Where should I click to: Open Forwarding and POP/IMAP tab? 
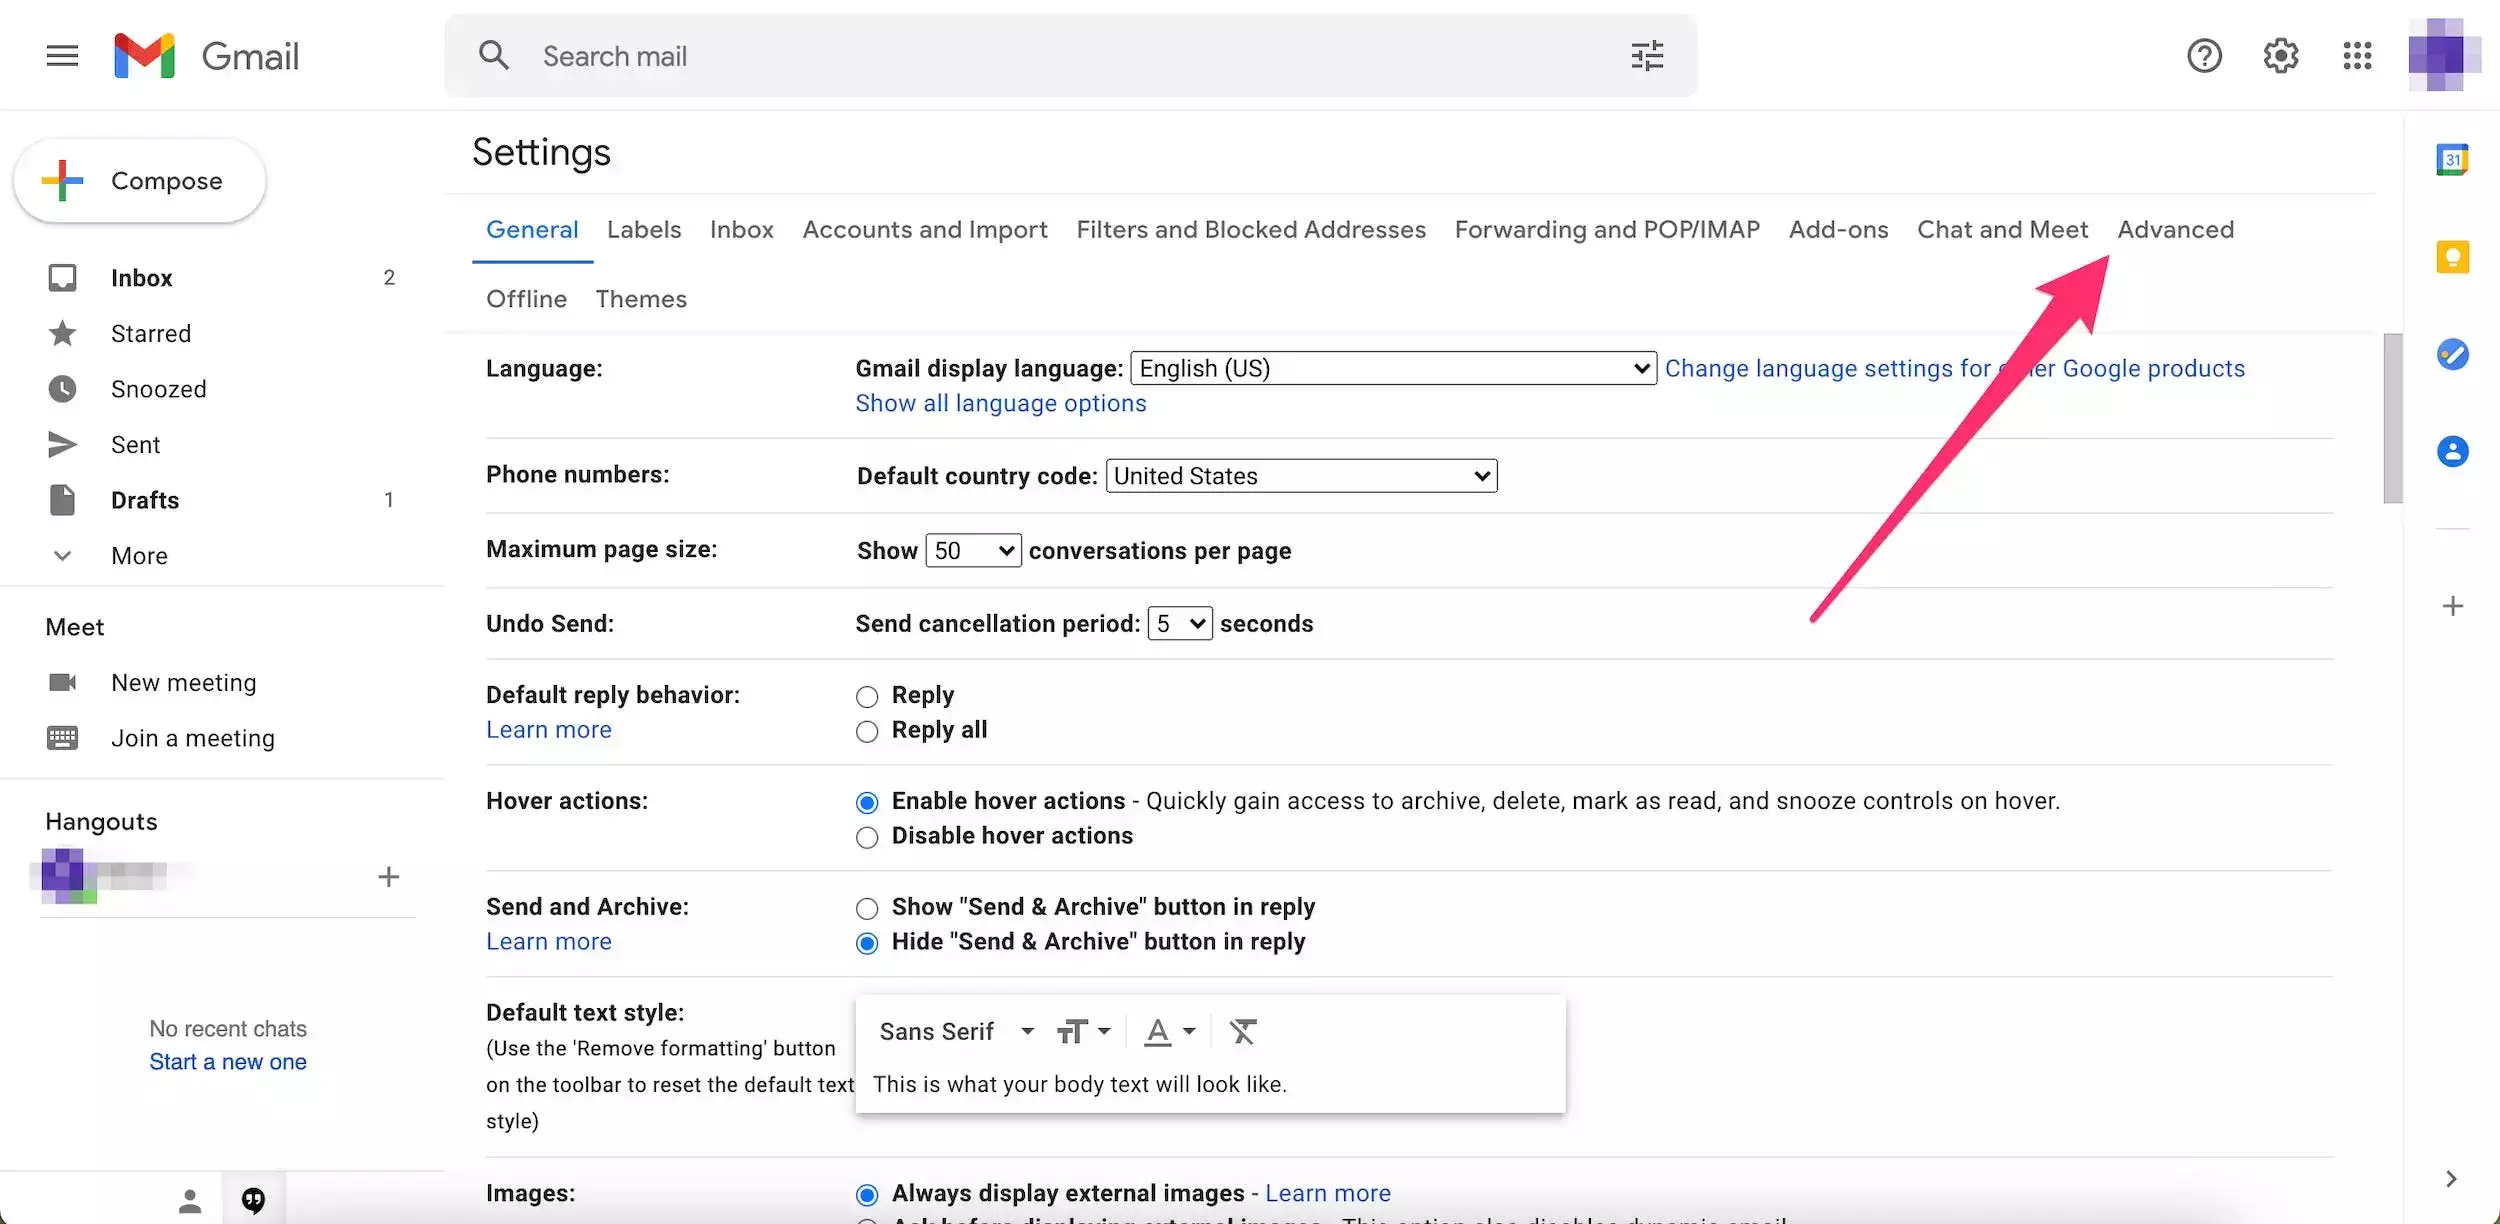pos(1607,230)
